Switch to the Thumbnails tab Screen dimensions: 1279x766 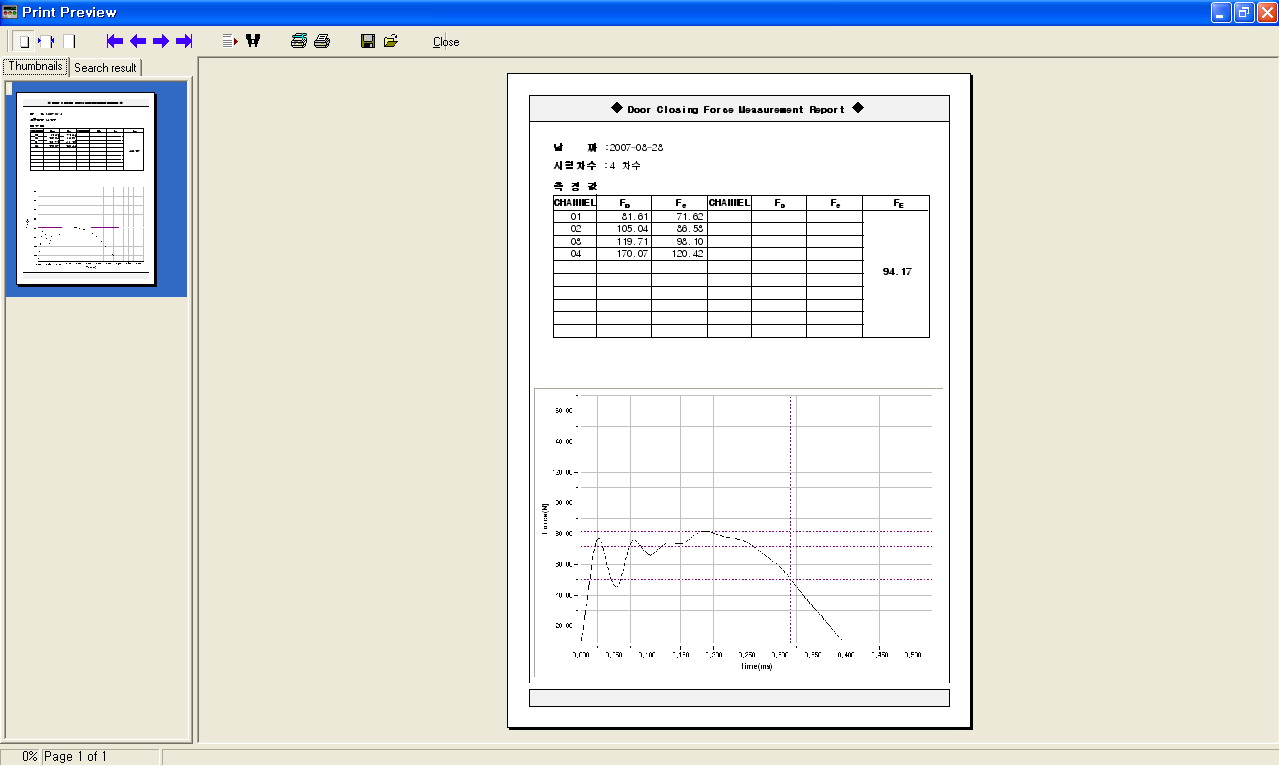36,66
